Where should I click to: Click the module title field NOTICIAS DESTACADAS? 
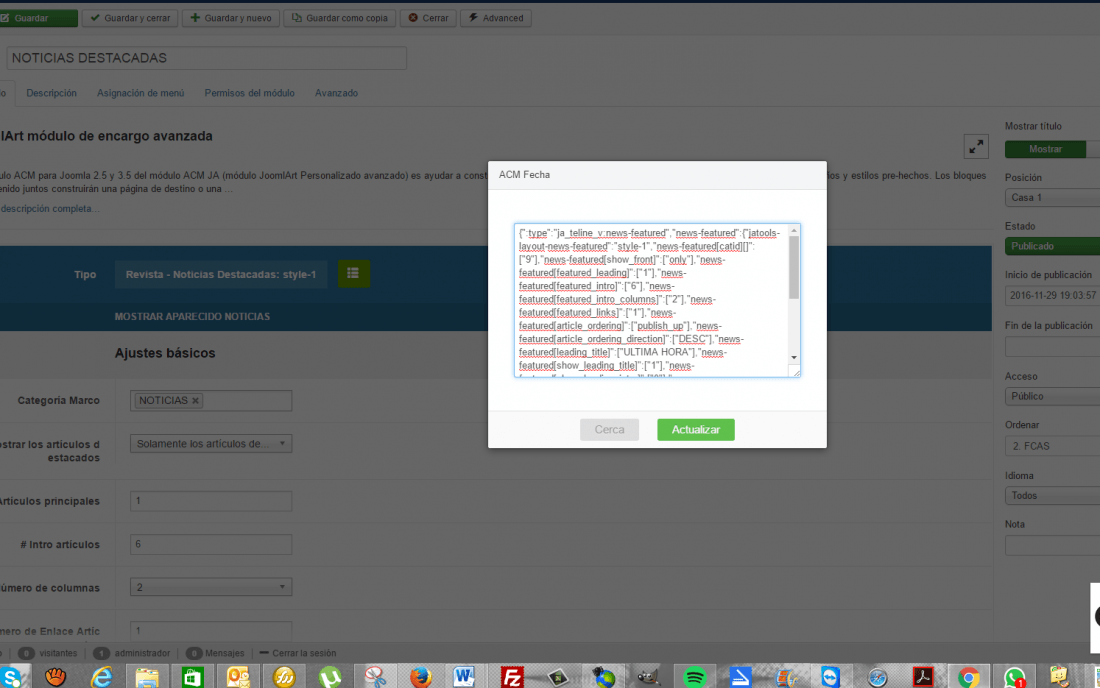tap(207, 58)
